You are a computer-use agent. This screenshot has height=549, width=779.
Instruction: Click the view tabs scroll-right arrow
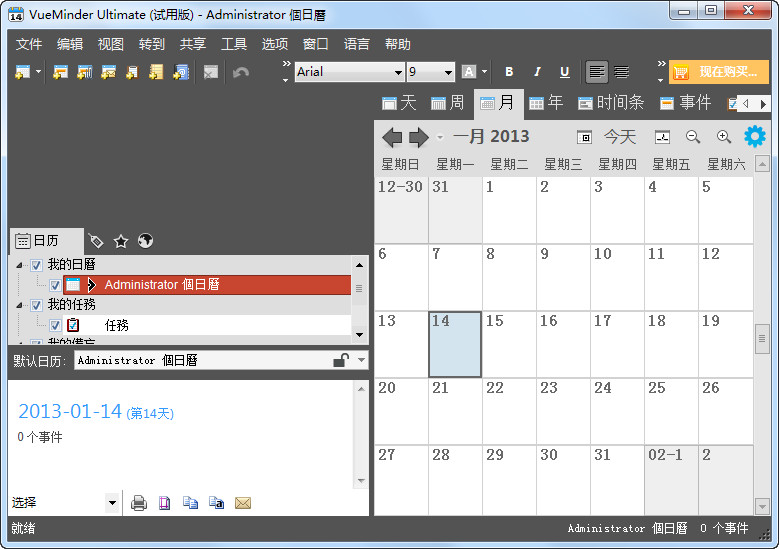point(763,104)
